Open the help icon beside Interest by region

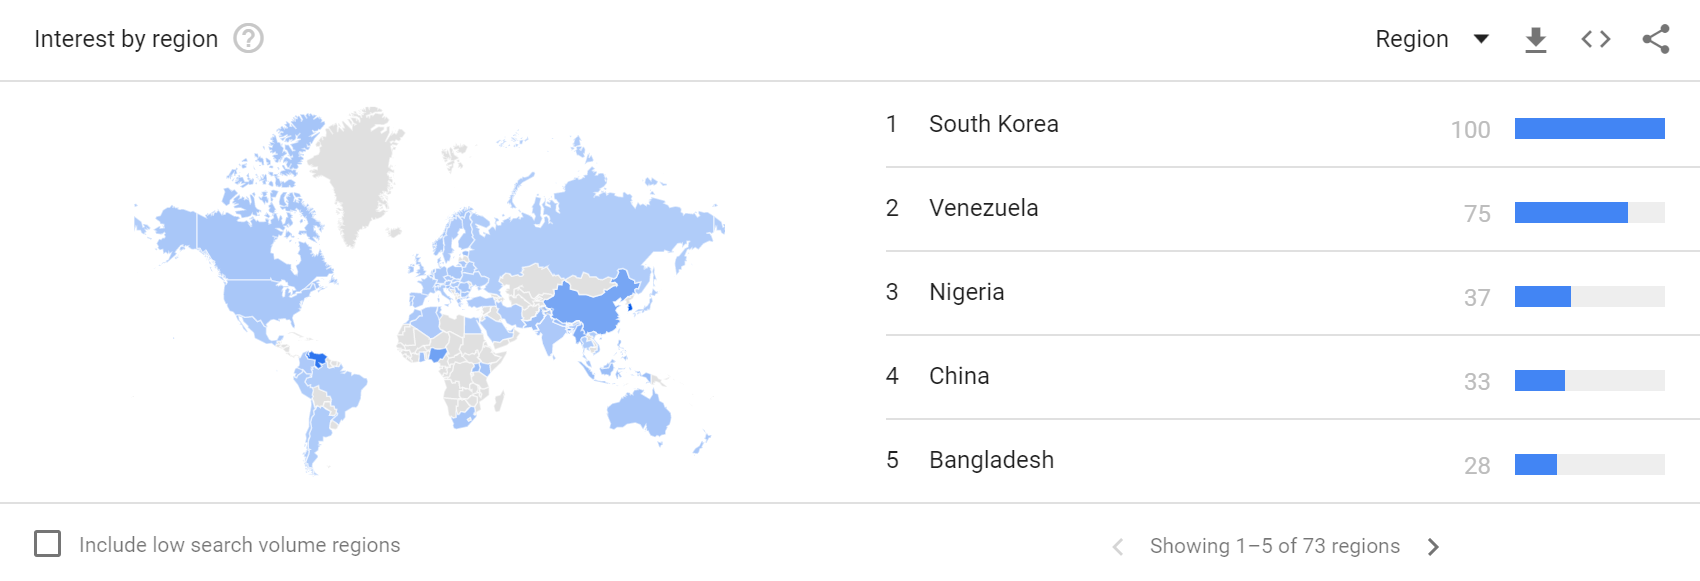[x=248, y=39]
